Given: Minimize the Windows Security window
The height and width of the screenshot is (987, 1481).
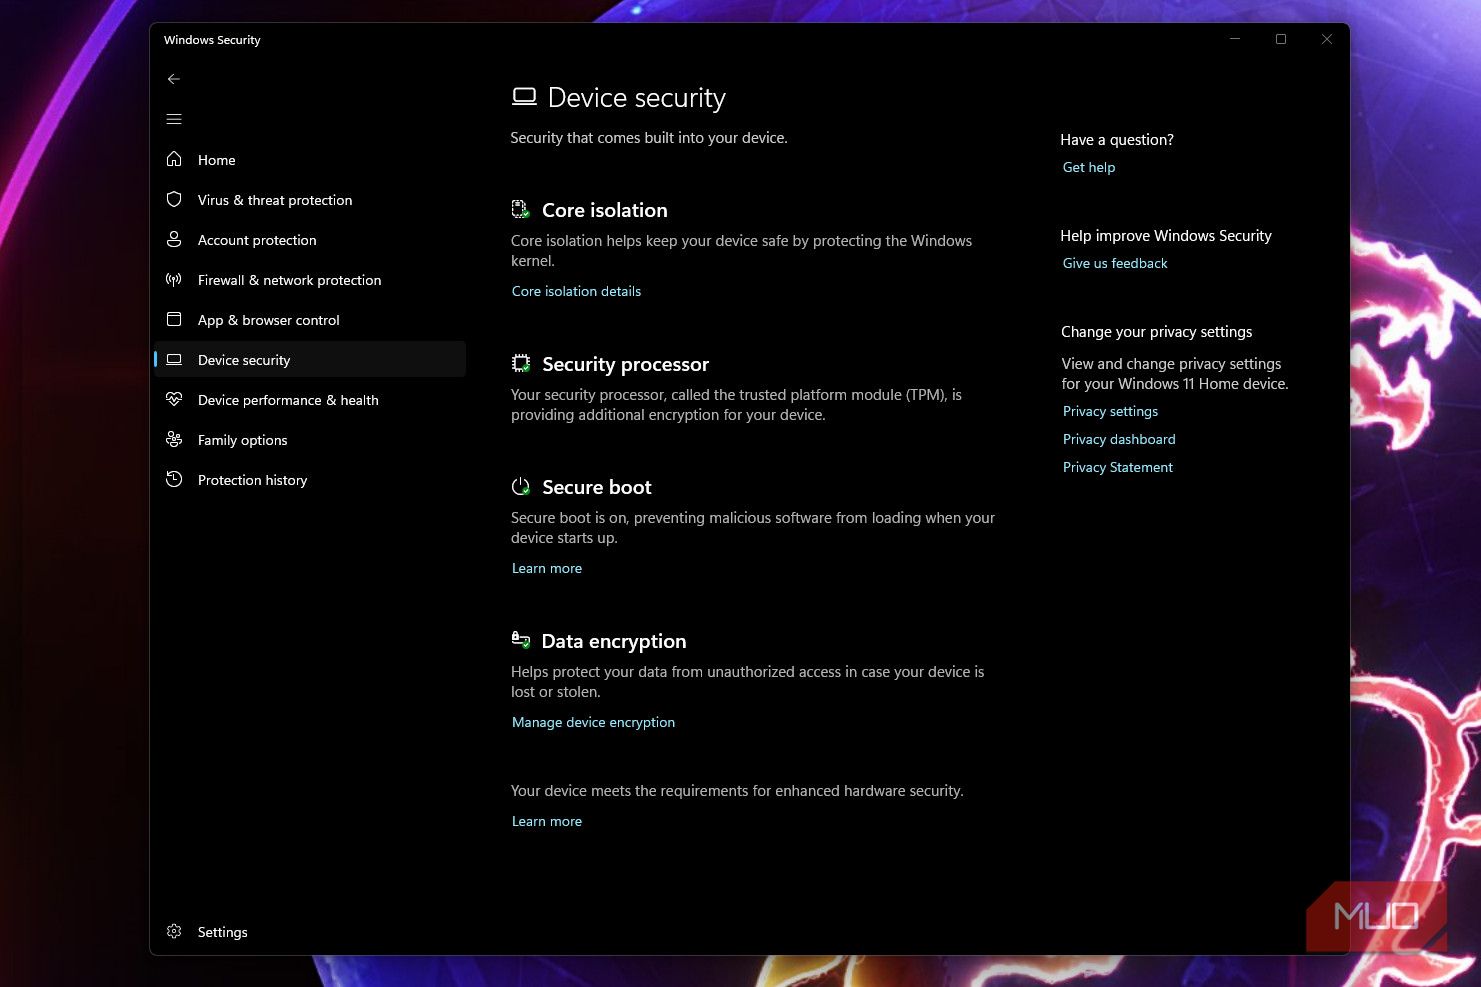Looking at the screenshot, I should click(x=1235, y=39).
